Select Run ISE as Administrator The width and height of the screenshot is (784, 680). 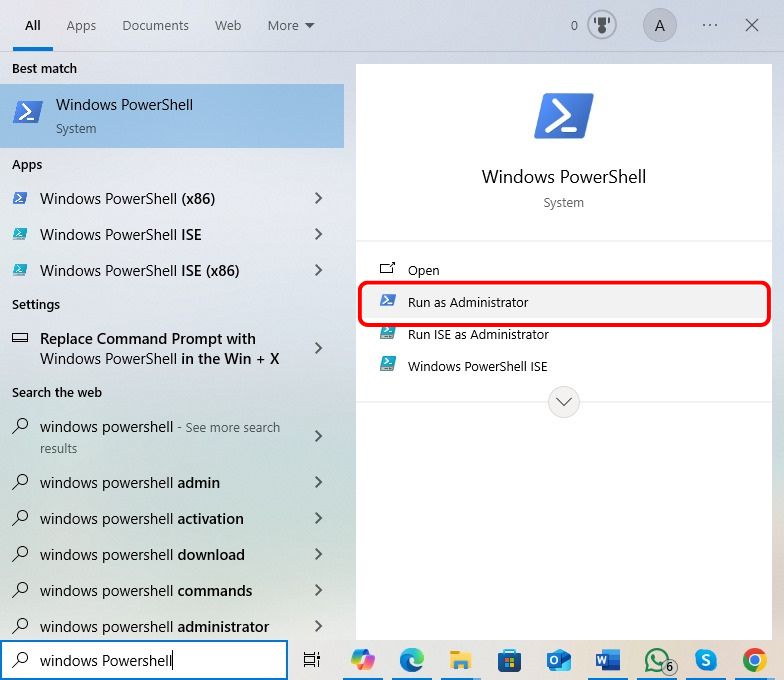pyautogui.click(x=478, y=335)
